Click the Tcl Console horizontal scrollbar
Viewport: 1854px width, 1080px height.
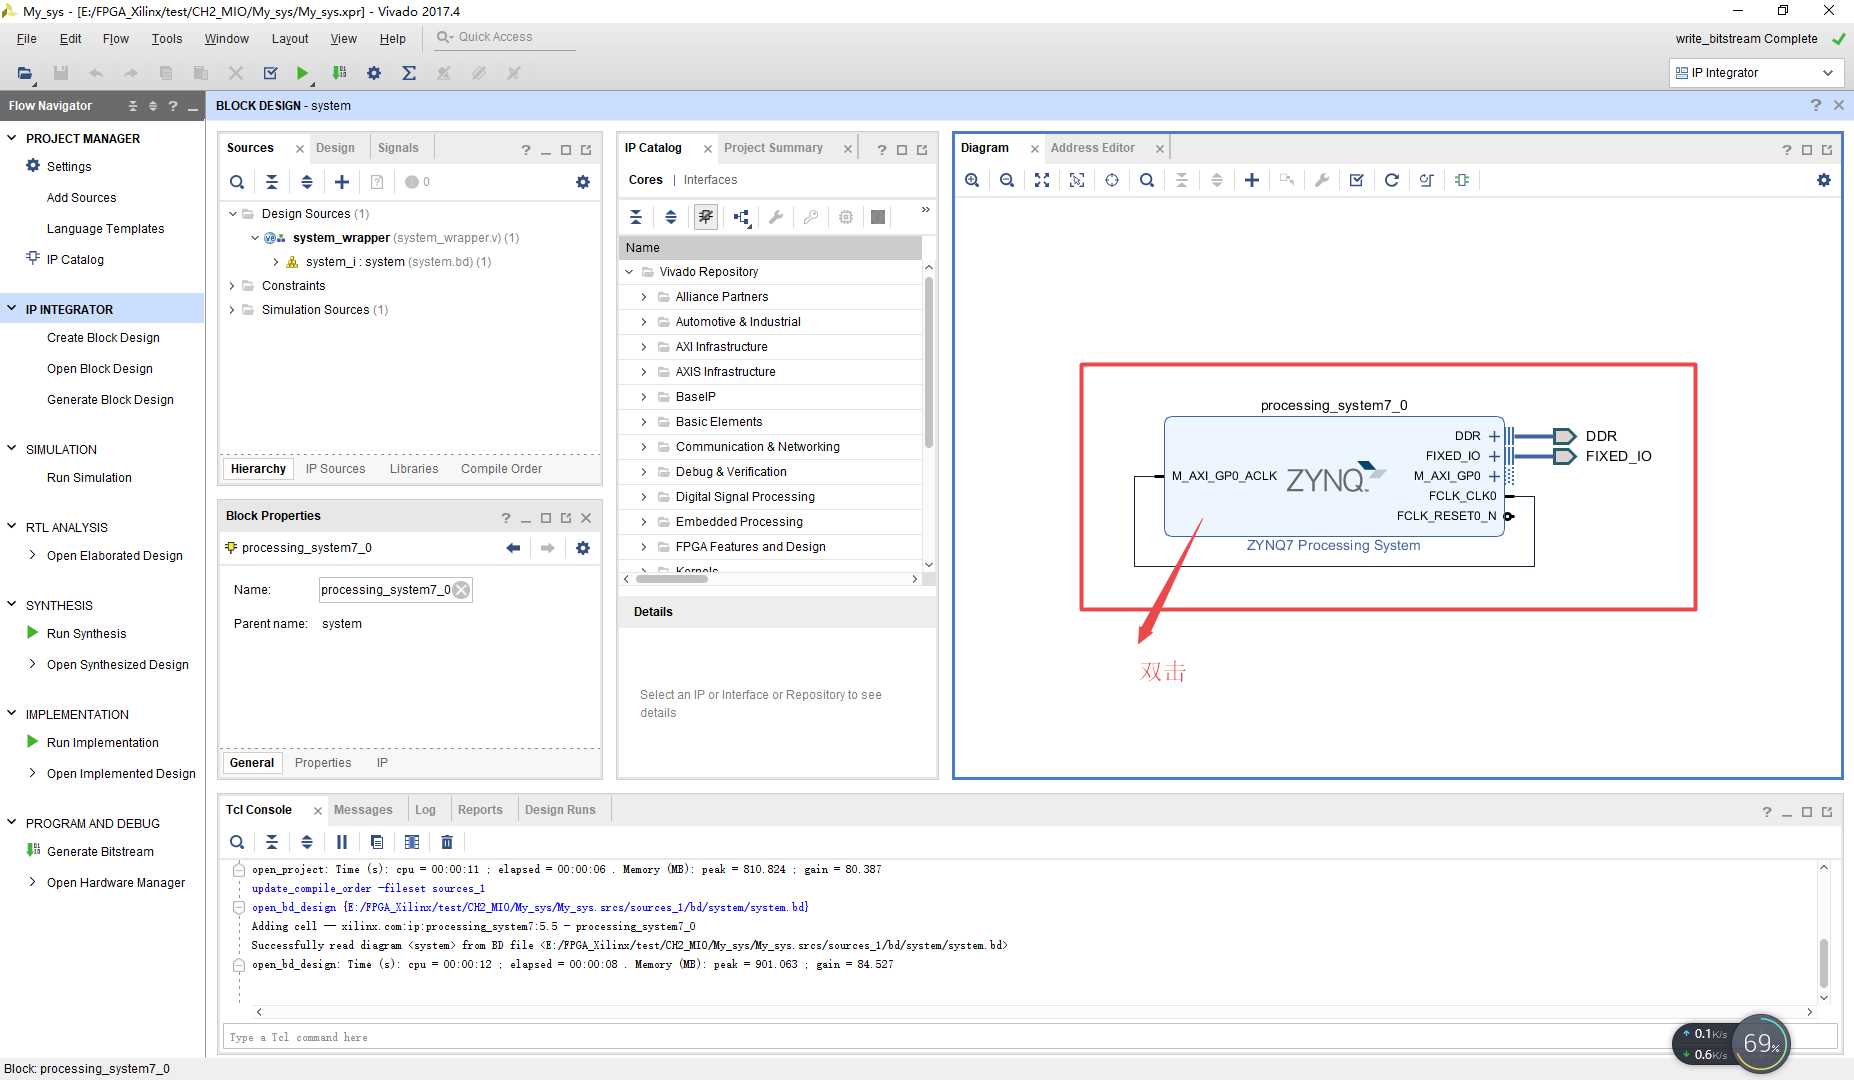point(1034,1012)
